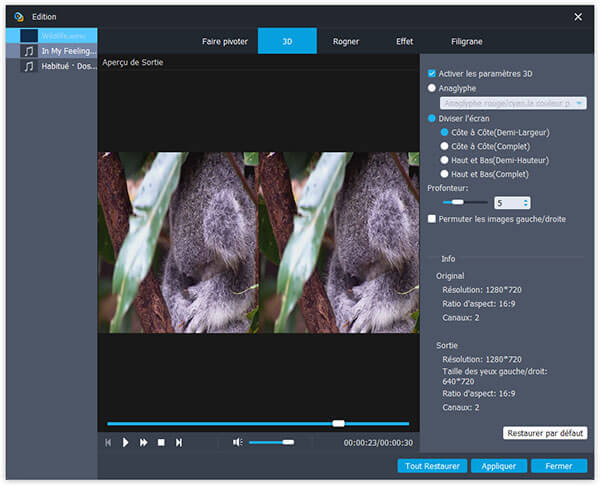Open the Anaglyphe type dropdown

(x=513, y=103)
